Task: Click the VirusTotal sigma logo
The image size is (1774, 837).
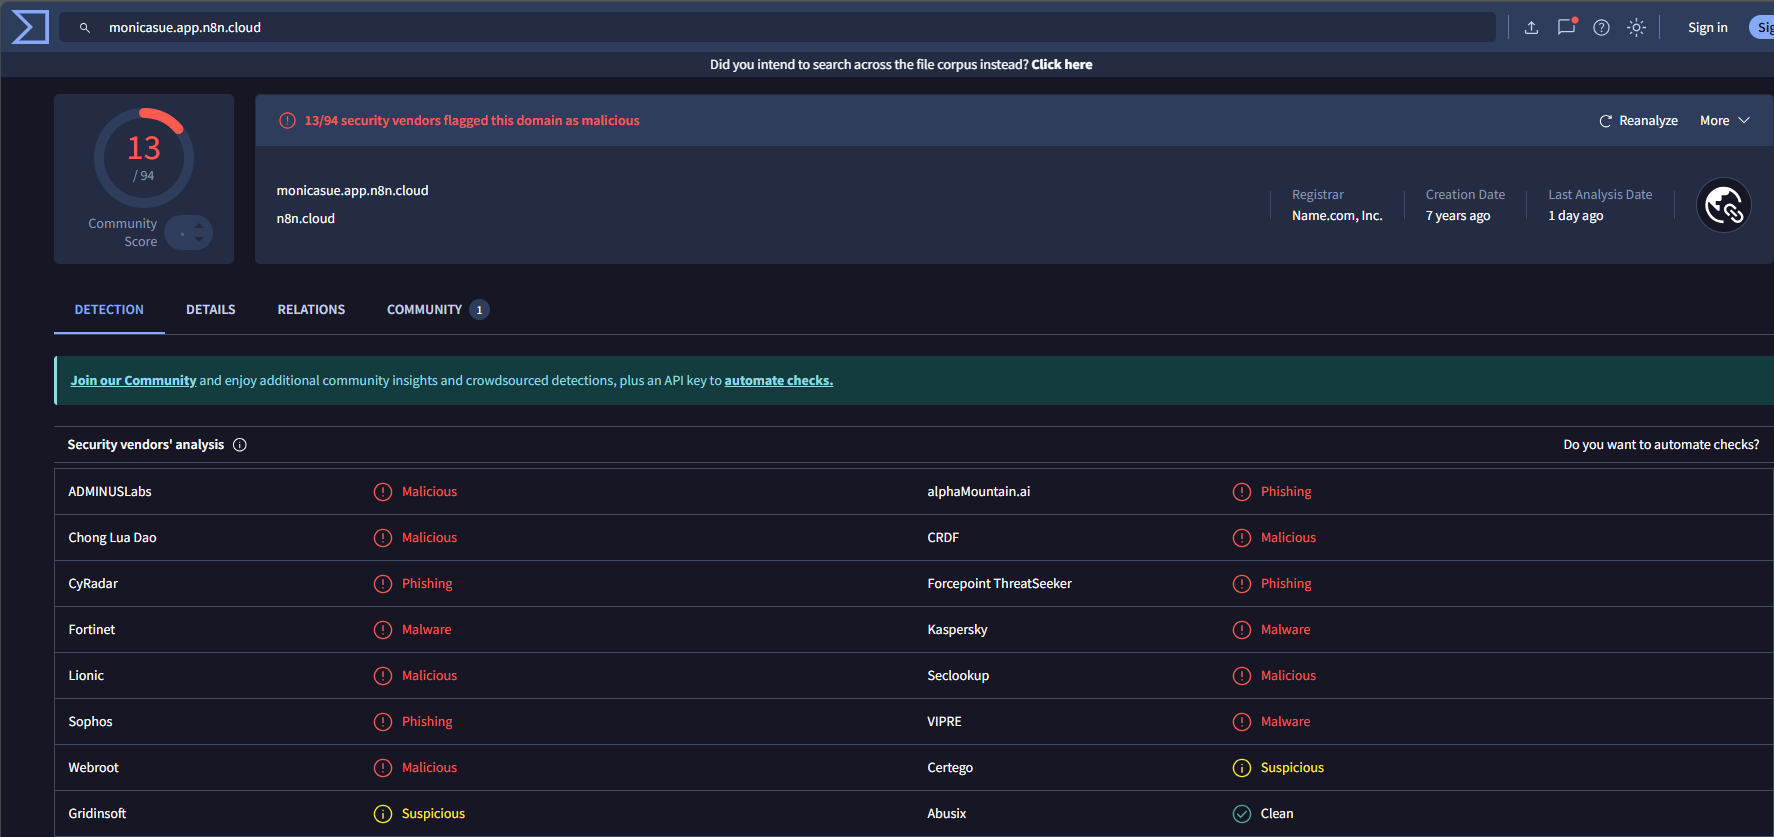Action: tap(30, 27)
